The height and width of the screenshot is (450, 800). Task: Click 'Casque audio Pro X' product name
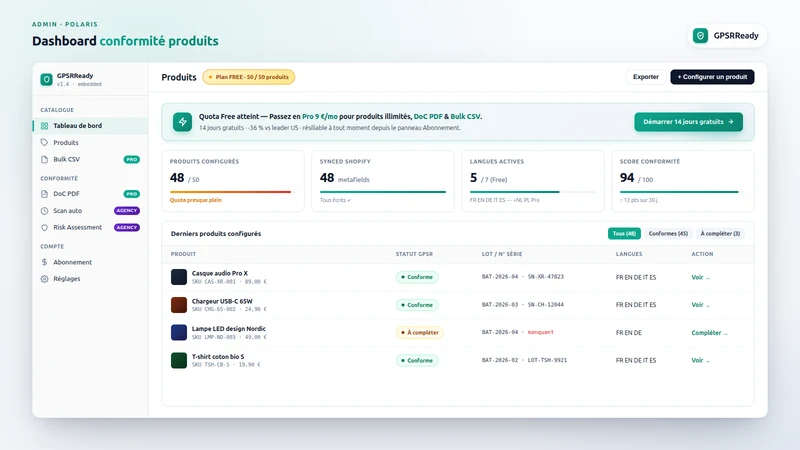tap(219, 273)
